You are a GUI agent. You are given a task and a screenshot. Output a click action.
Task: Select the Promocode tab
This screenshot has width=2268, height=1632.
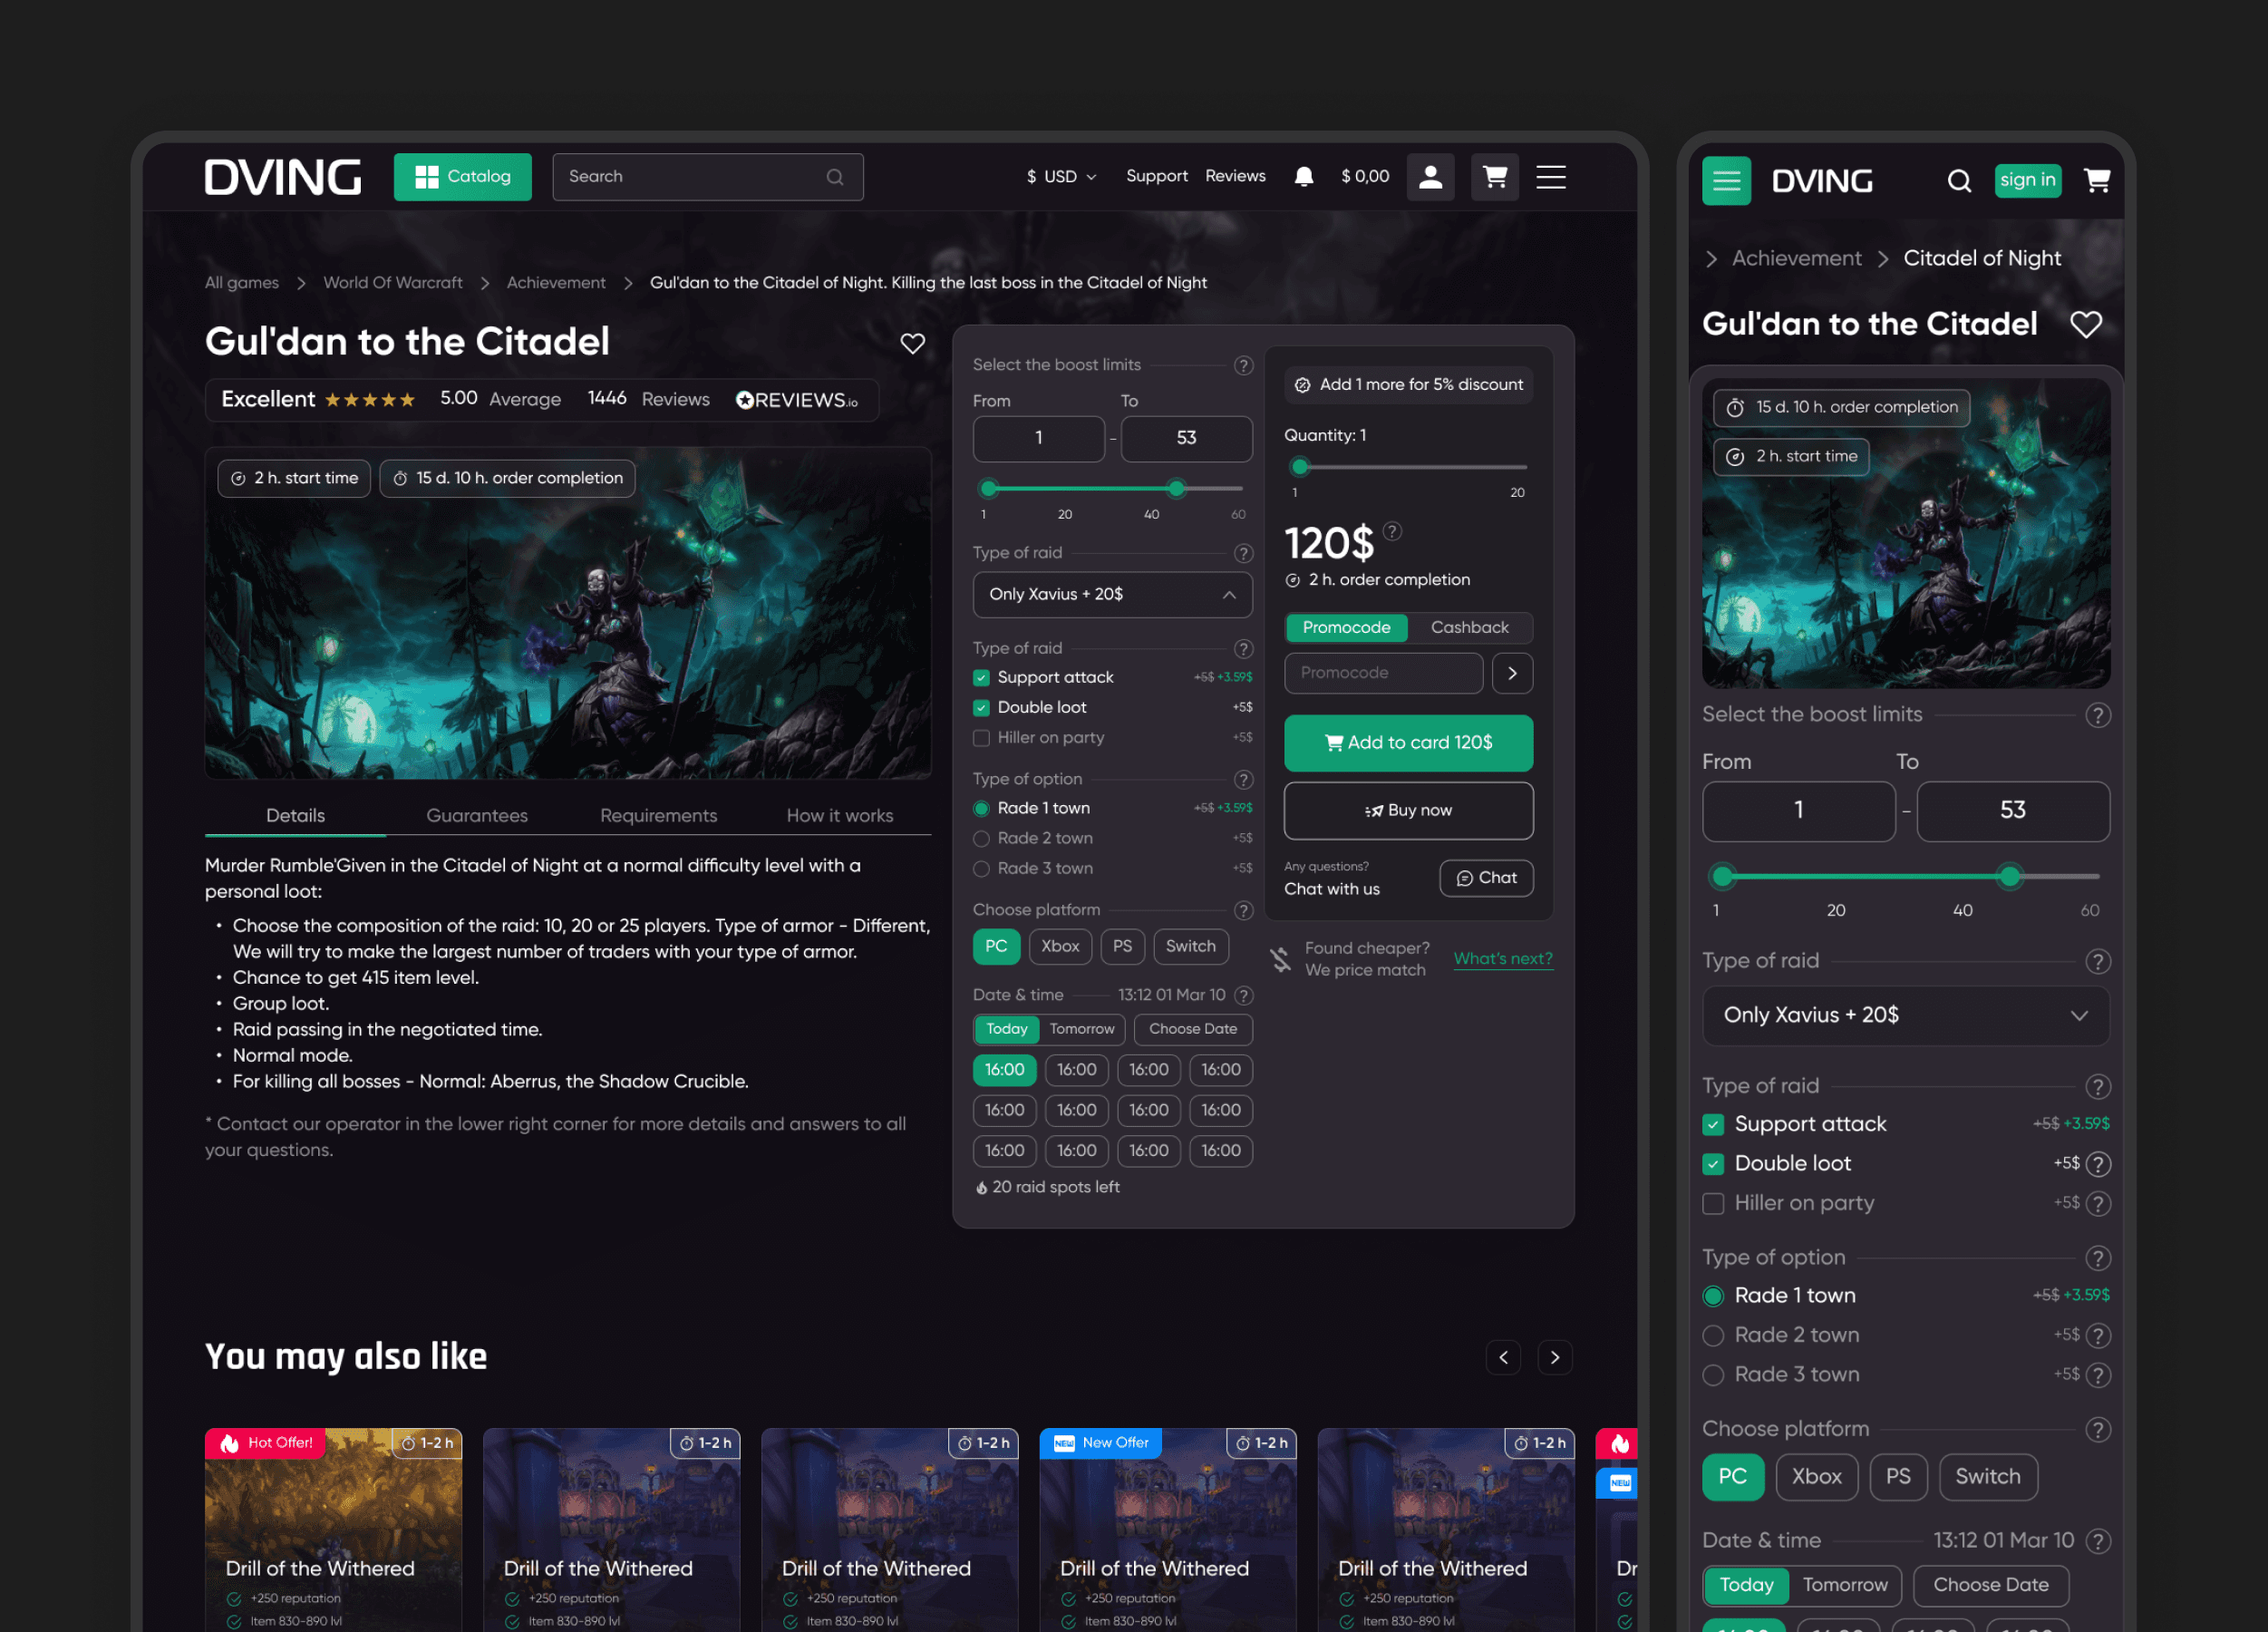tap(1346, 627)
